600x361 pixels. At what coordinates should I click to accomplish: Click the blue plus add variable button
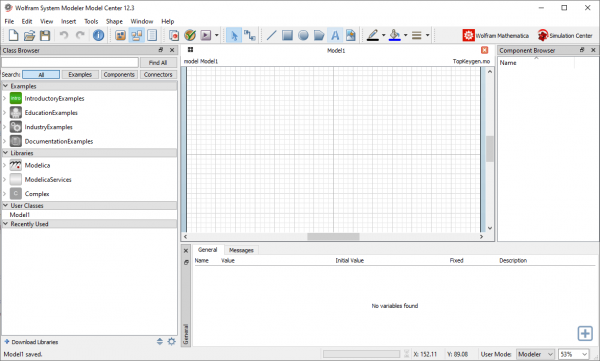585,333
